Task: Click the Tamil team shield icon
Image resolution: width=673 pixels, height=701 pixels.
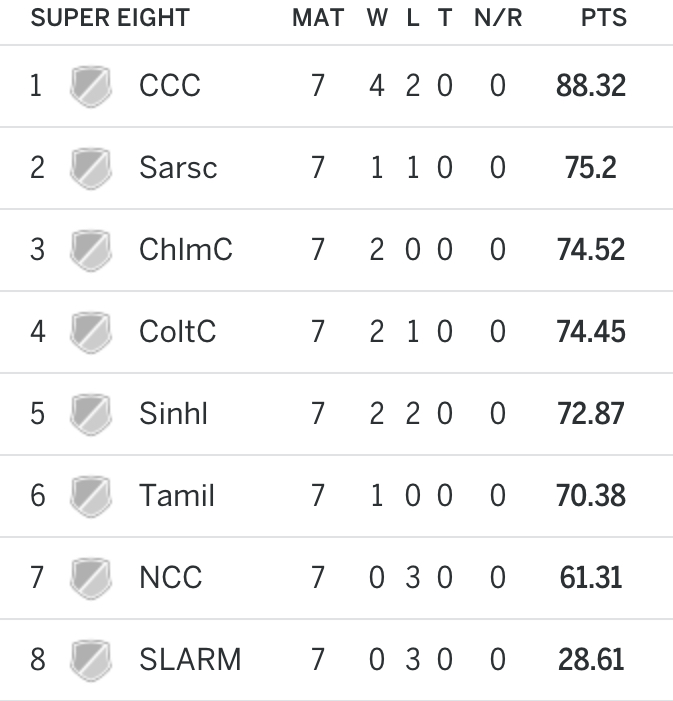Action: pyautogui.click(x=90, y=496)
